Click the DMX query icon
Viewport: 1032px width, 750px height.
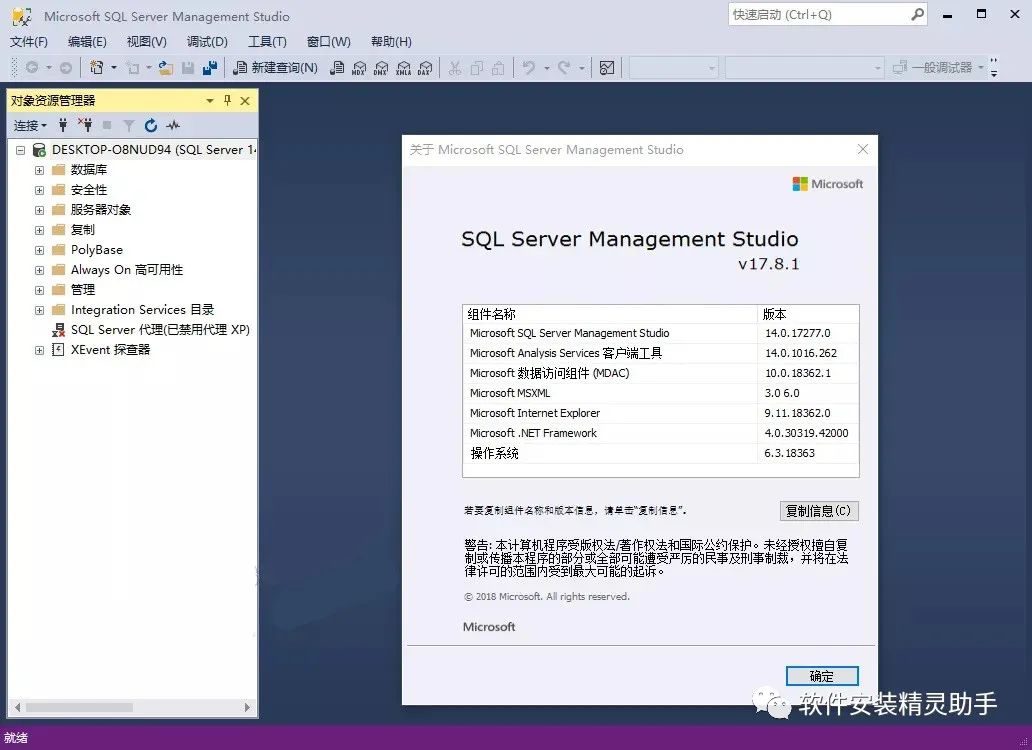coord(381,68)
